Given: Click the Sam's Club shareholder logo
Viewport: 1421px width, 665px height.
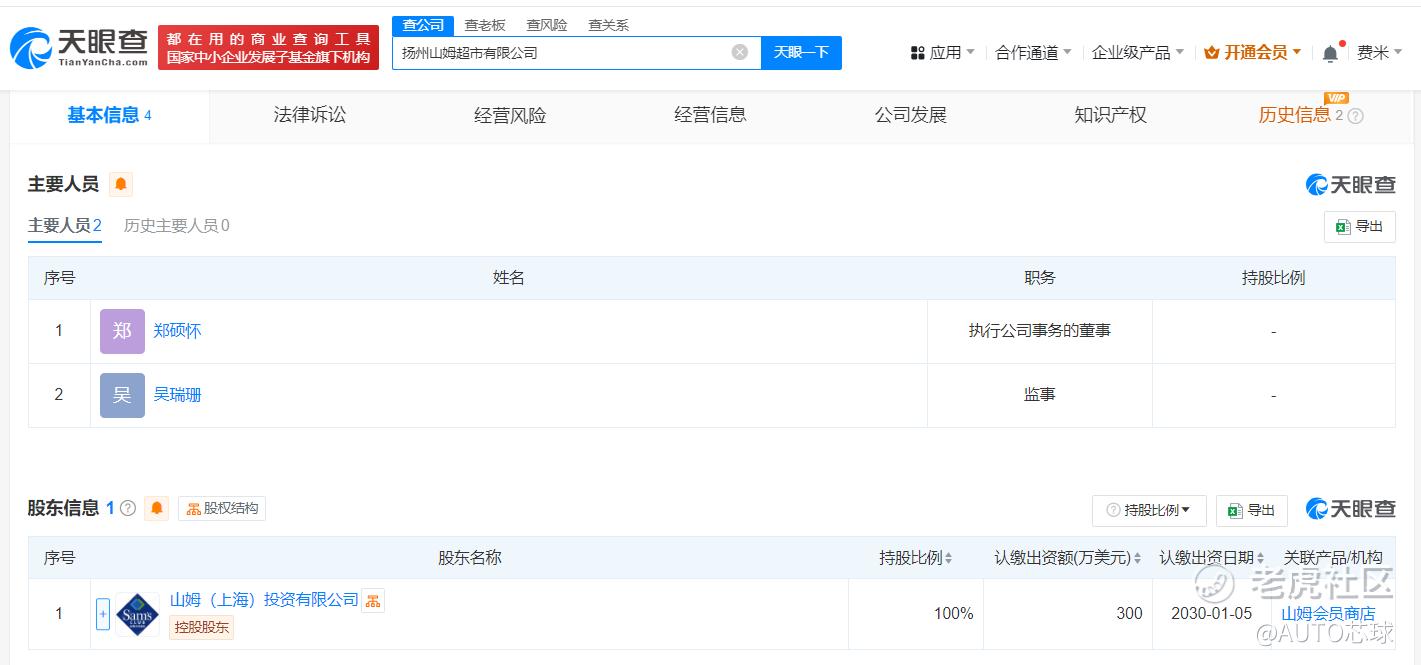Looking at the screenshot, I should tap(137, 614).
